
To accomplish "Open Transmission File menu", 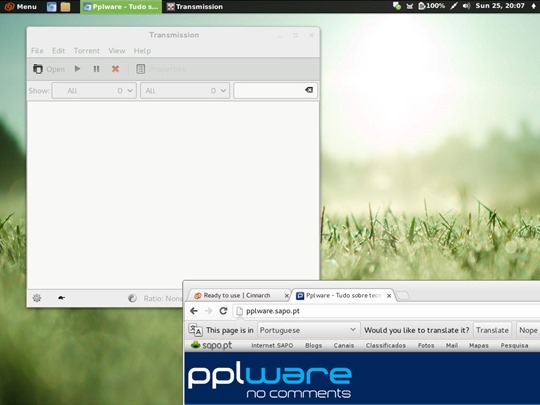I will (37, 51).
